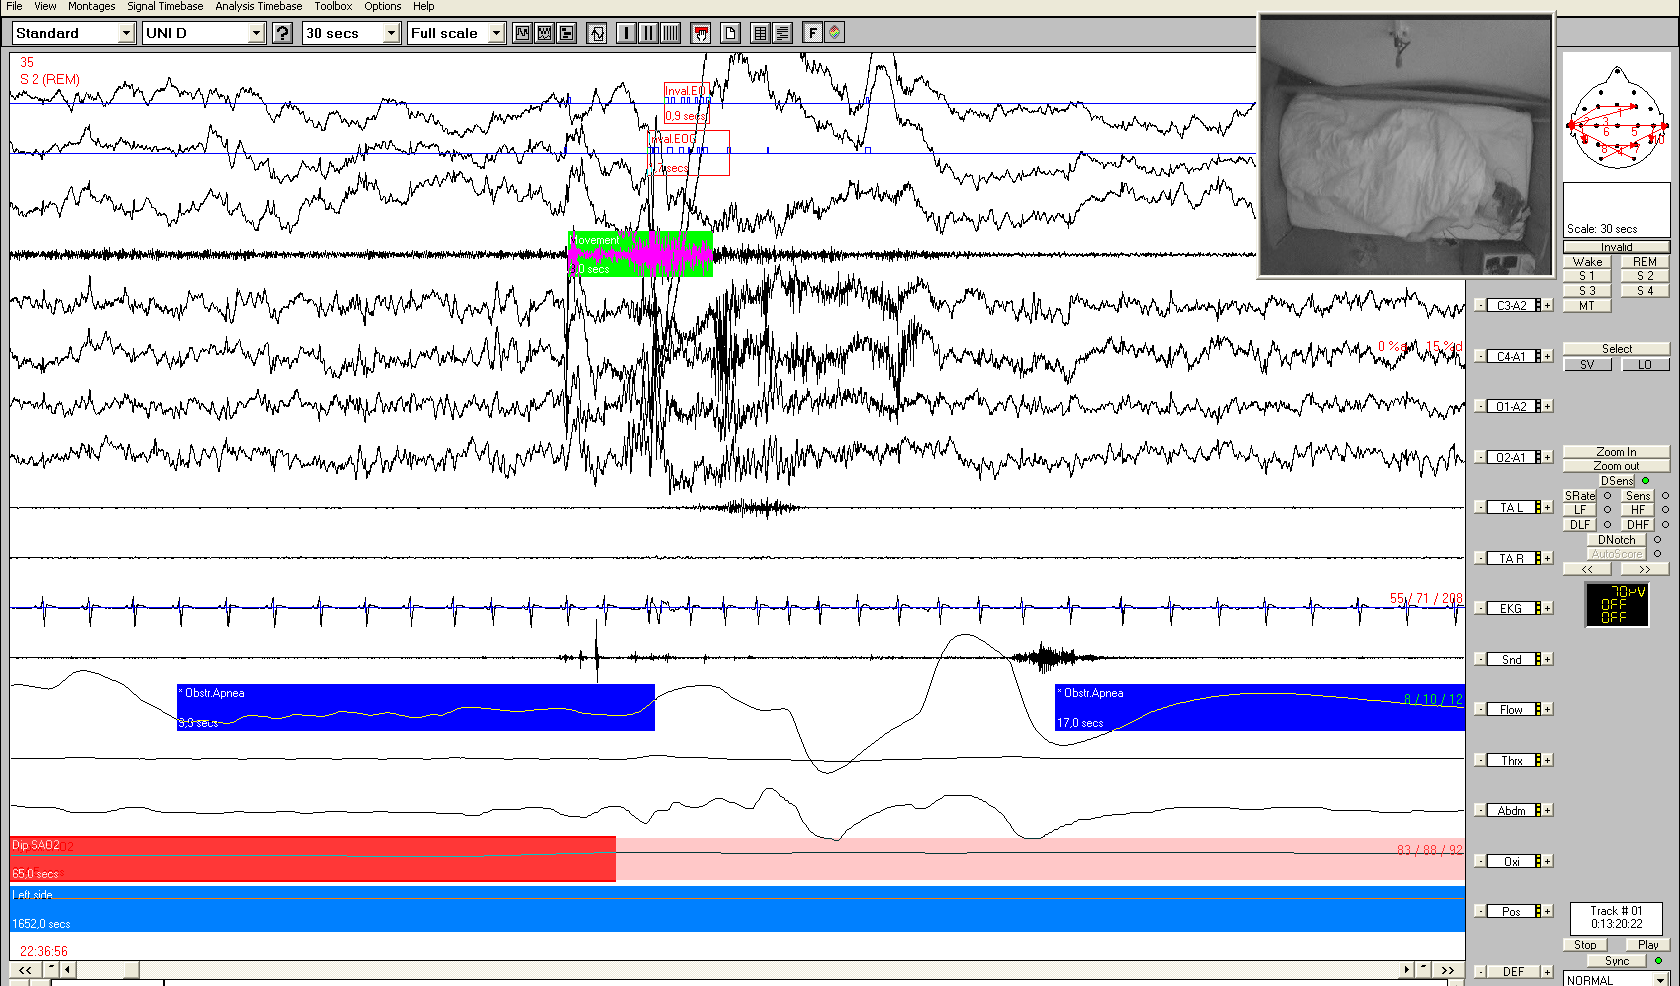This screenshot has height=986, width=1680.
Task: Click the Stop video button
Action: point(1585,944)
